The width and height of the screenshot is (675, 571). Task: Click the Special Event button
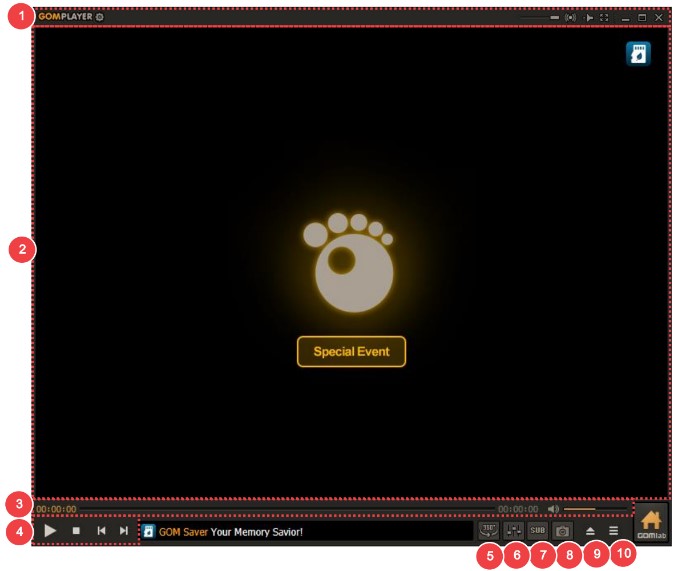tap(351, 352)
